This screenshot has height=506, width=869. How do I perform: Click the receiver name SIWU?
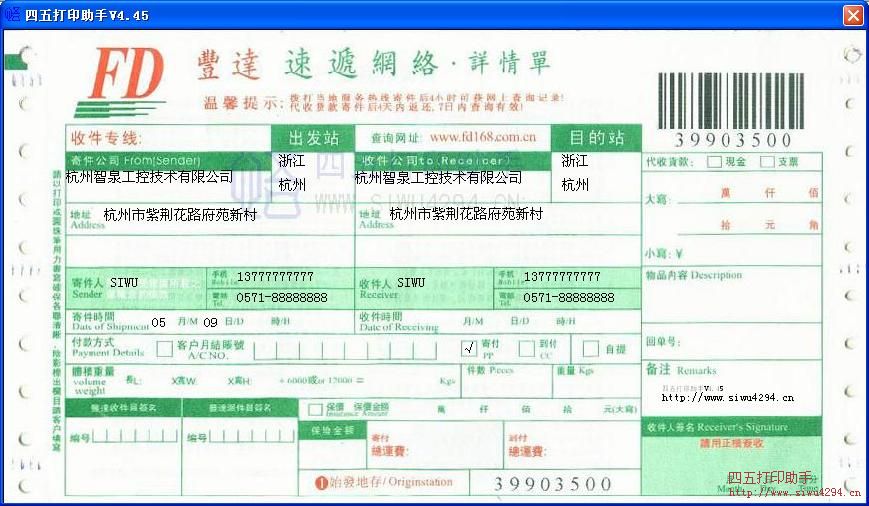point(411,283)
